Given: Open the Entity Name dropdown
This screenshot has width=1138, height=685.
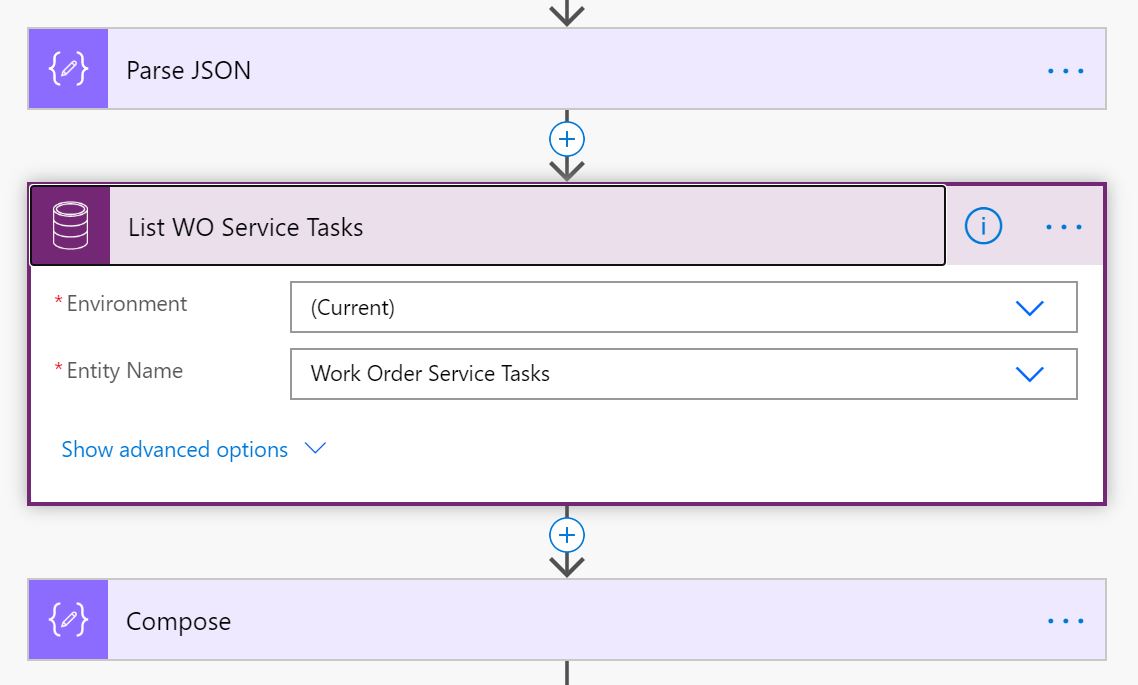Looking at the screenshot, I should click(1031, 374).
